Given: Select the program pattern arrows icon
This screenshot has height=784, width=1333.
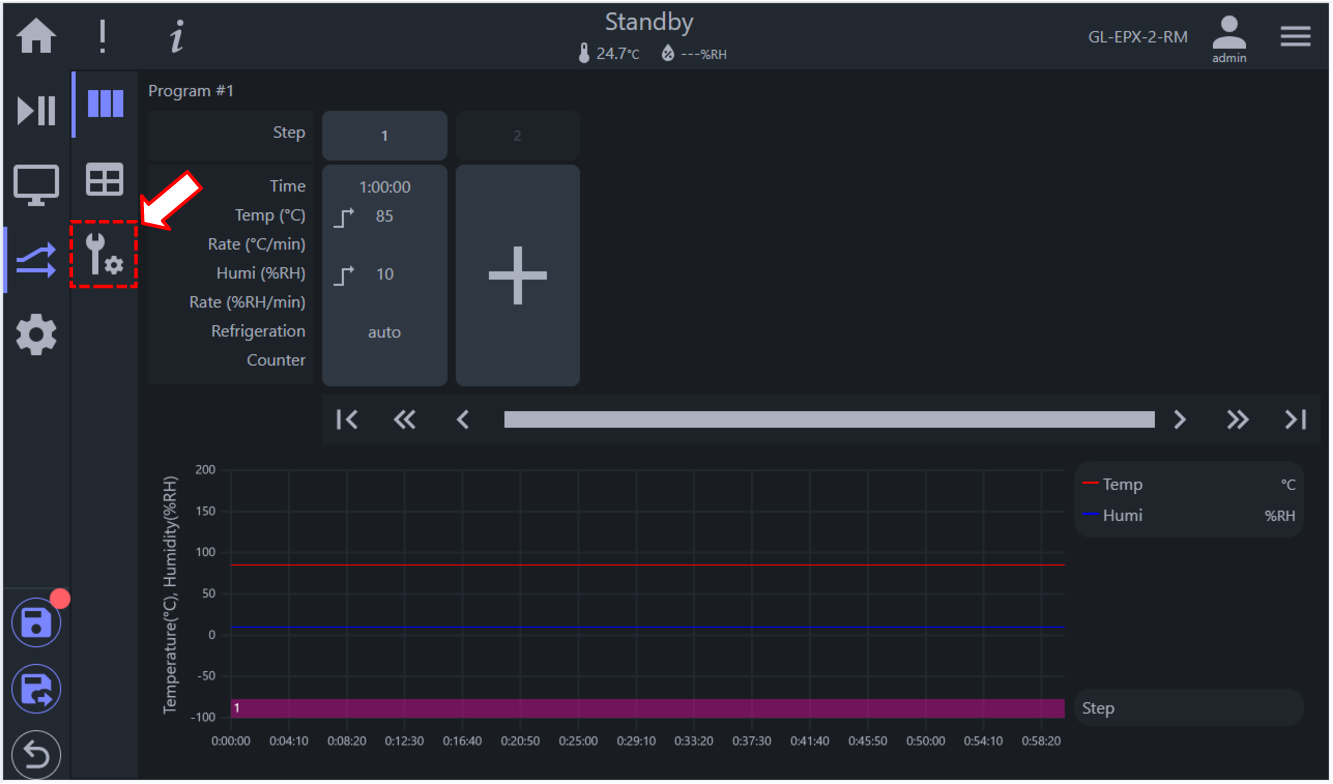Looking at the screenshot, I should [x=36, y=260].
